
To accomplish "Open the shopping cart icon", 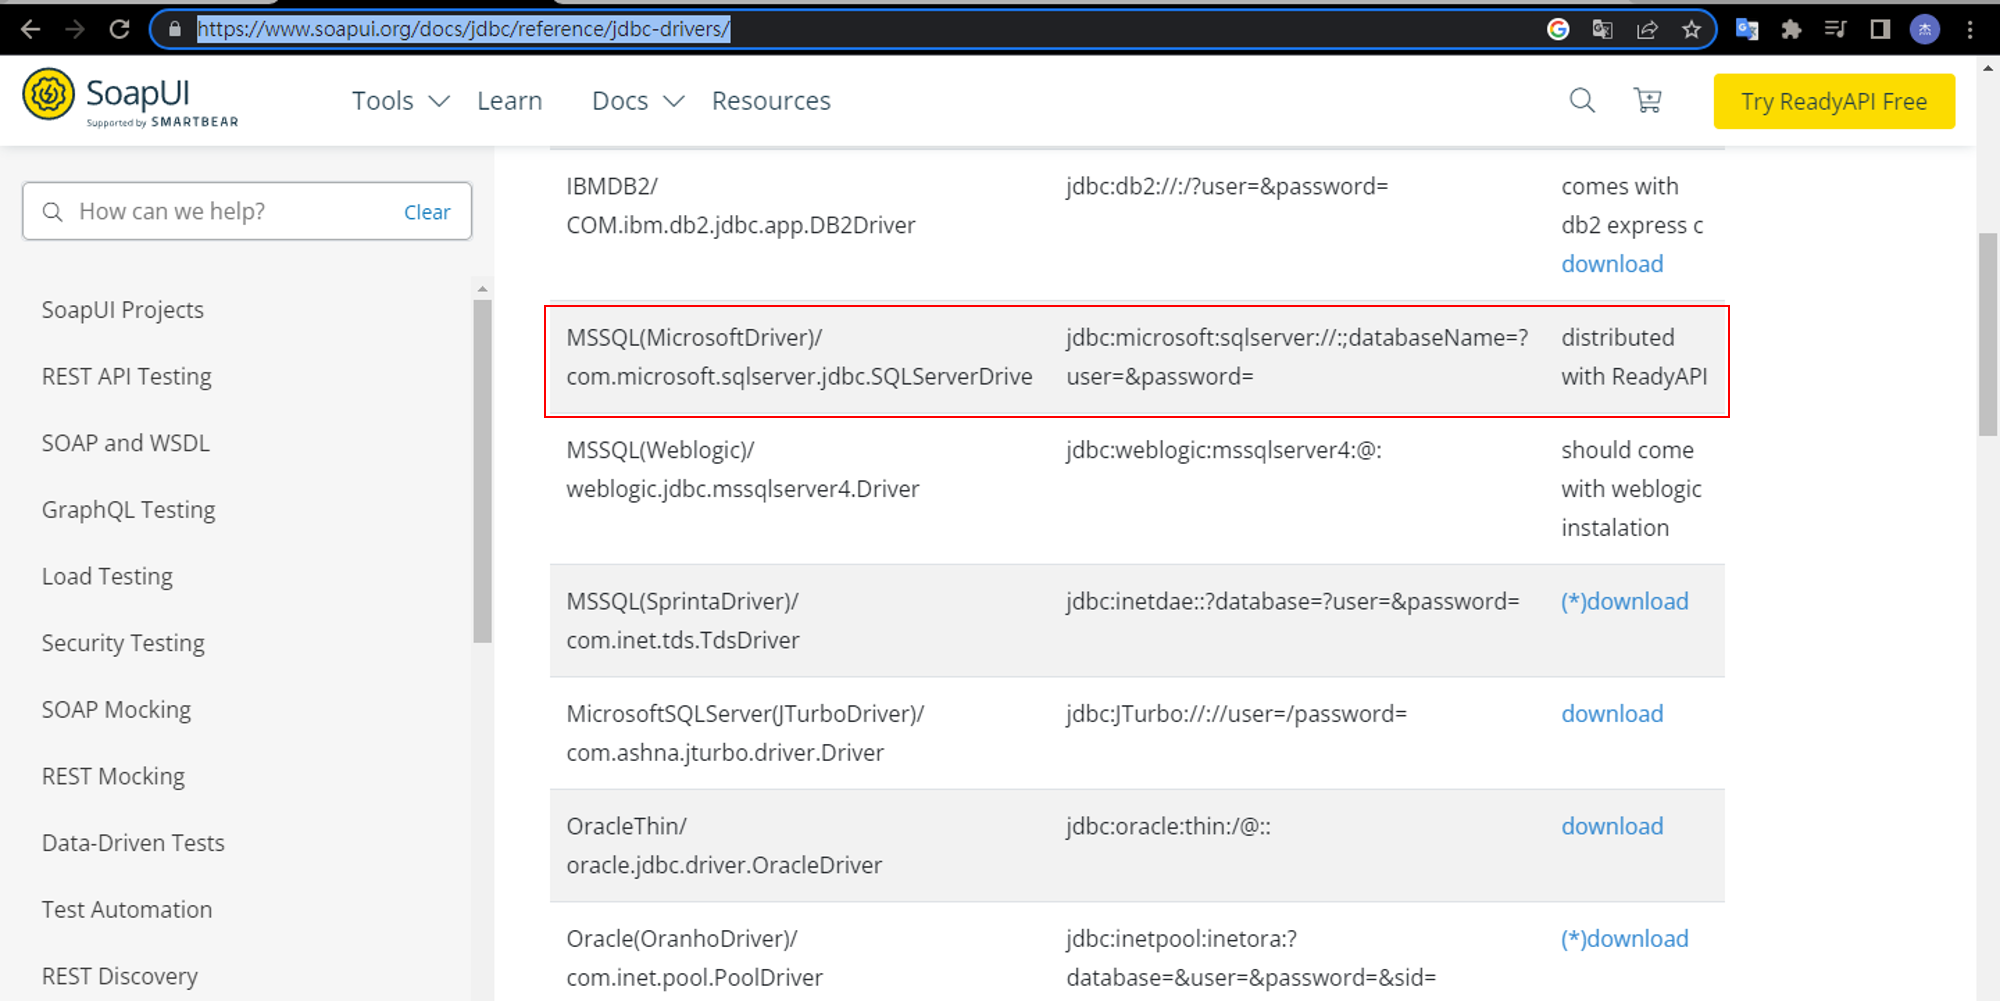I will 1647,101.
